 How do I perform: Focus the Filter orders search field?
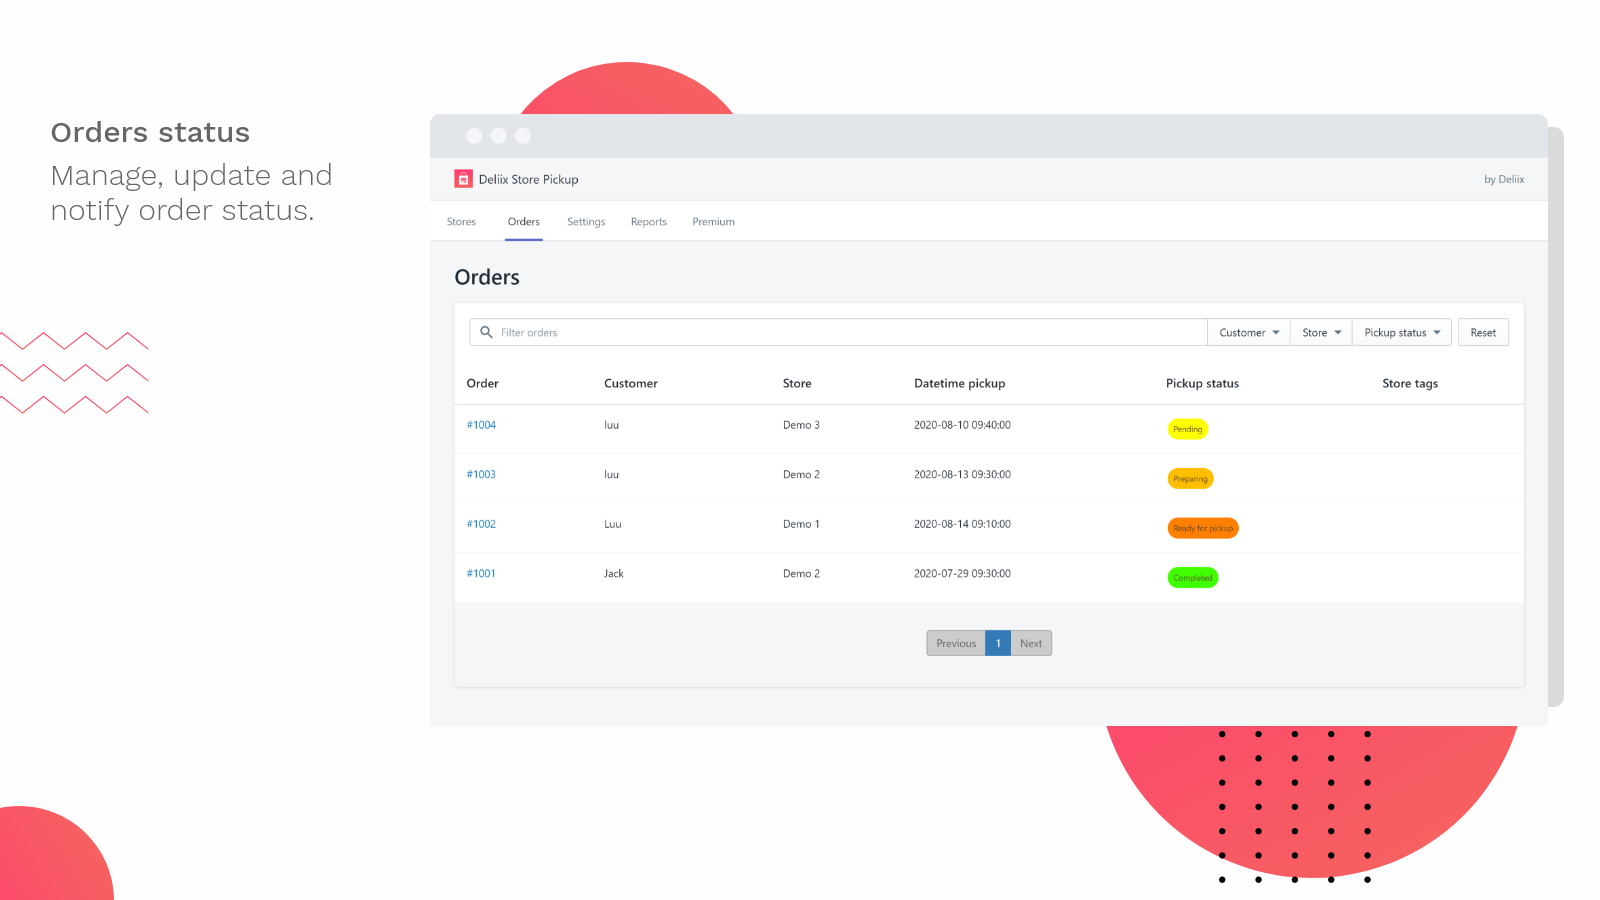(x=838, y=332)
